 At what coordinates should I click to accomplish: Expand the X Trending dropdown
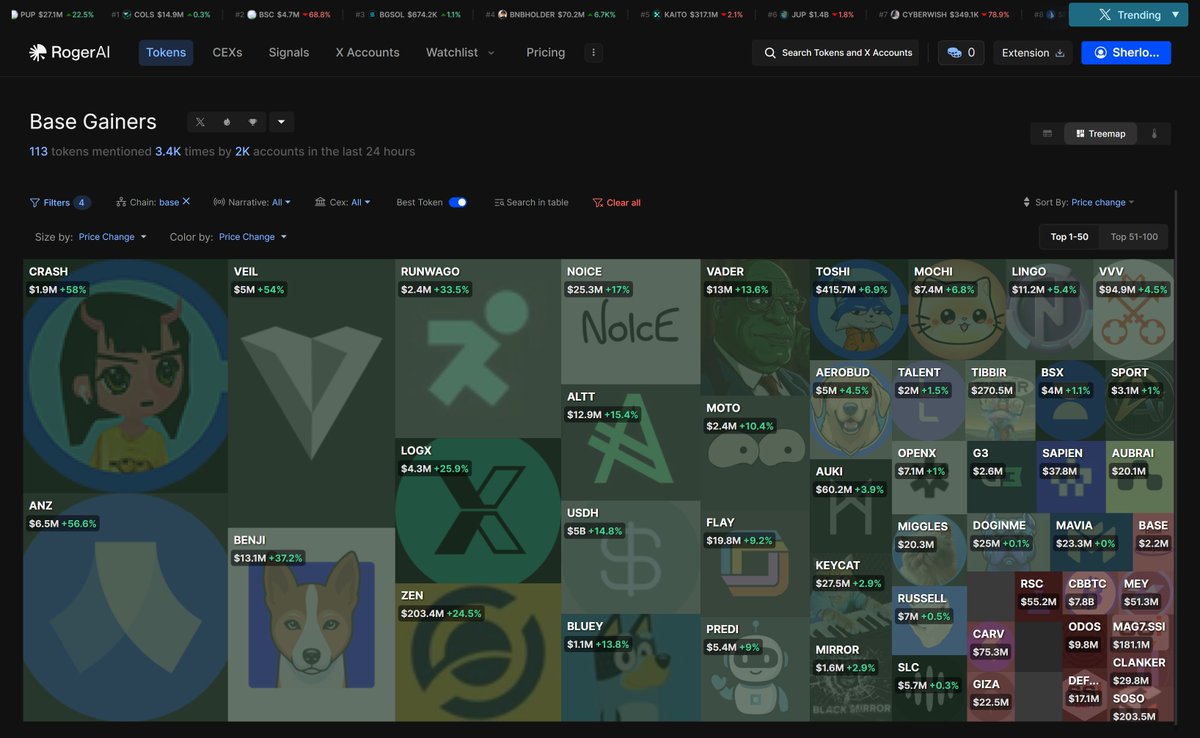[x=1128, y=15]
